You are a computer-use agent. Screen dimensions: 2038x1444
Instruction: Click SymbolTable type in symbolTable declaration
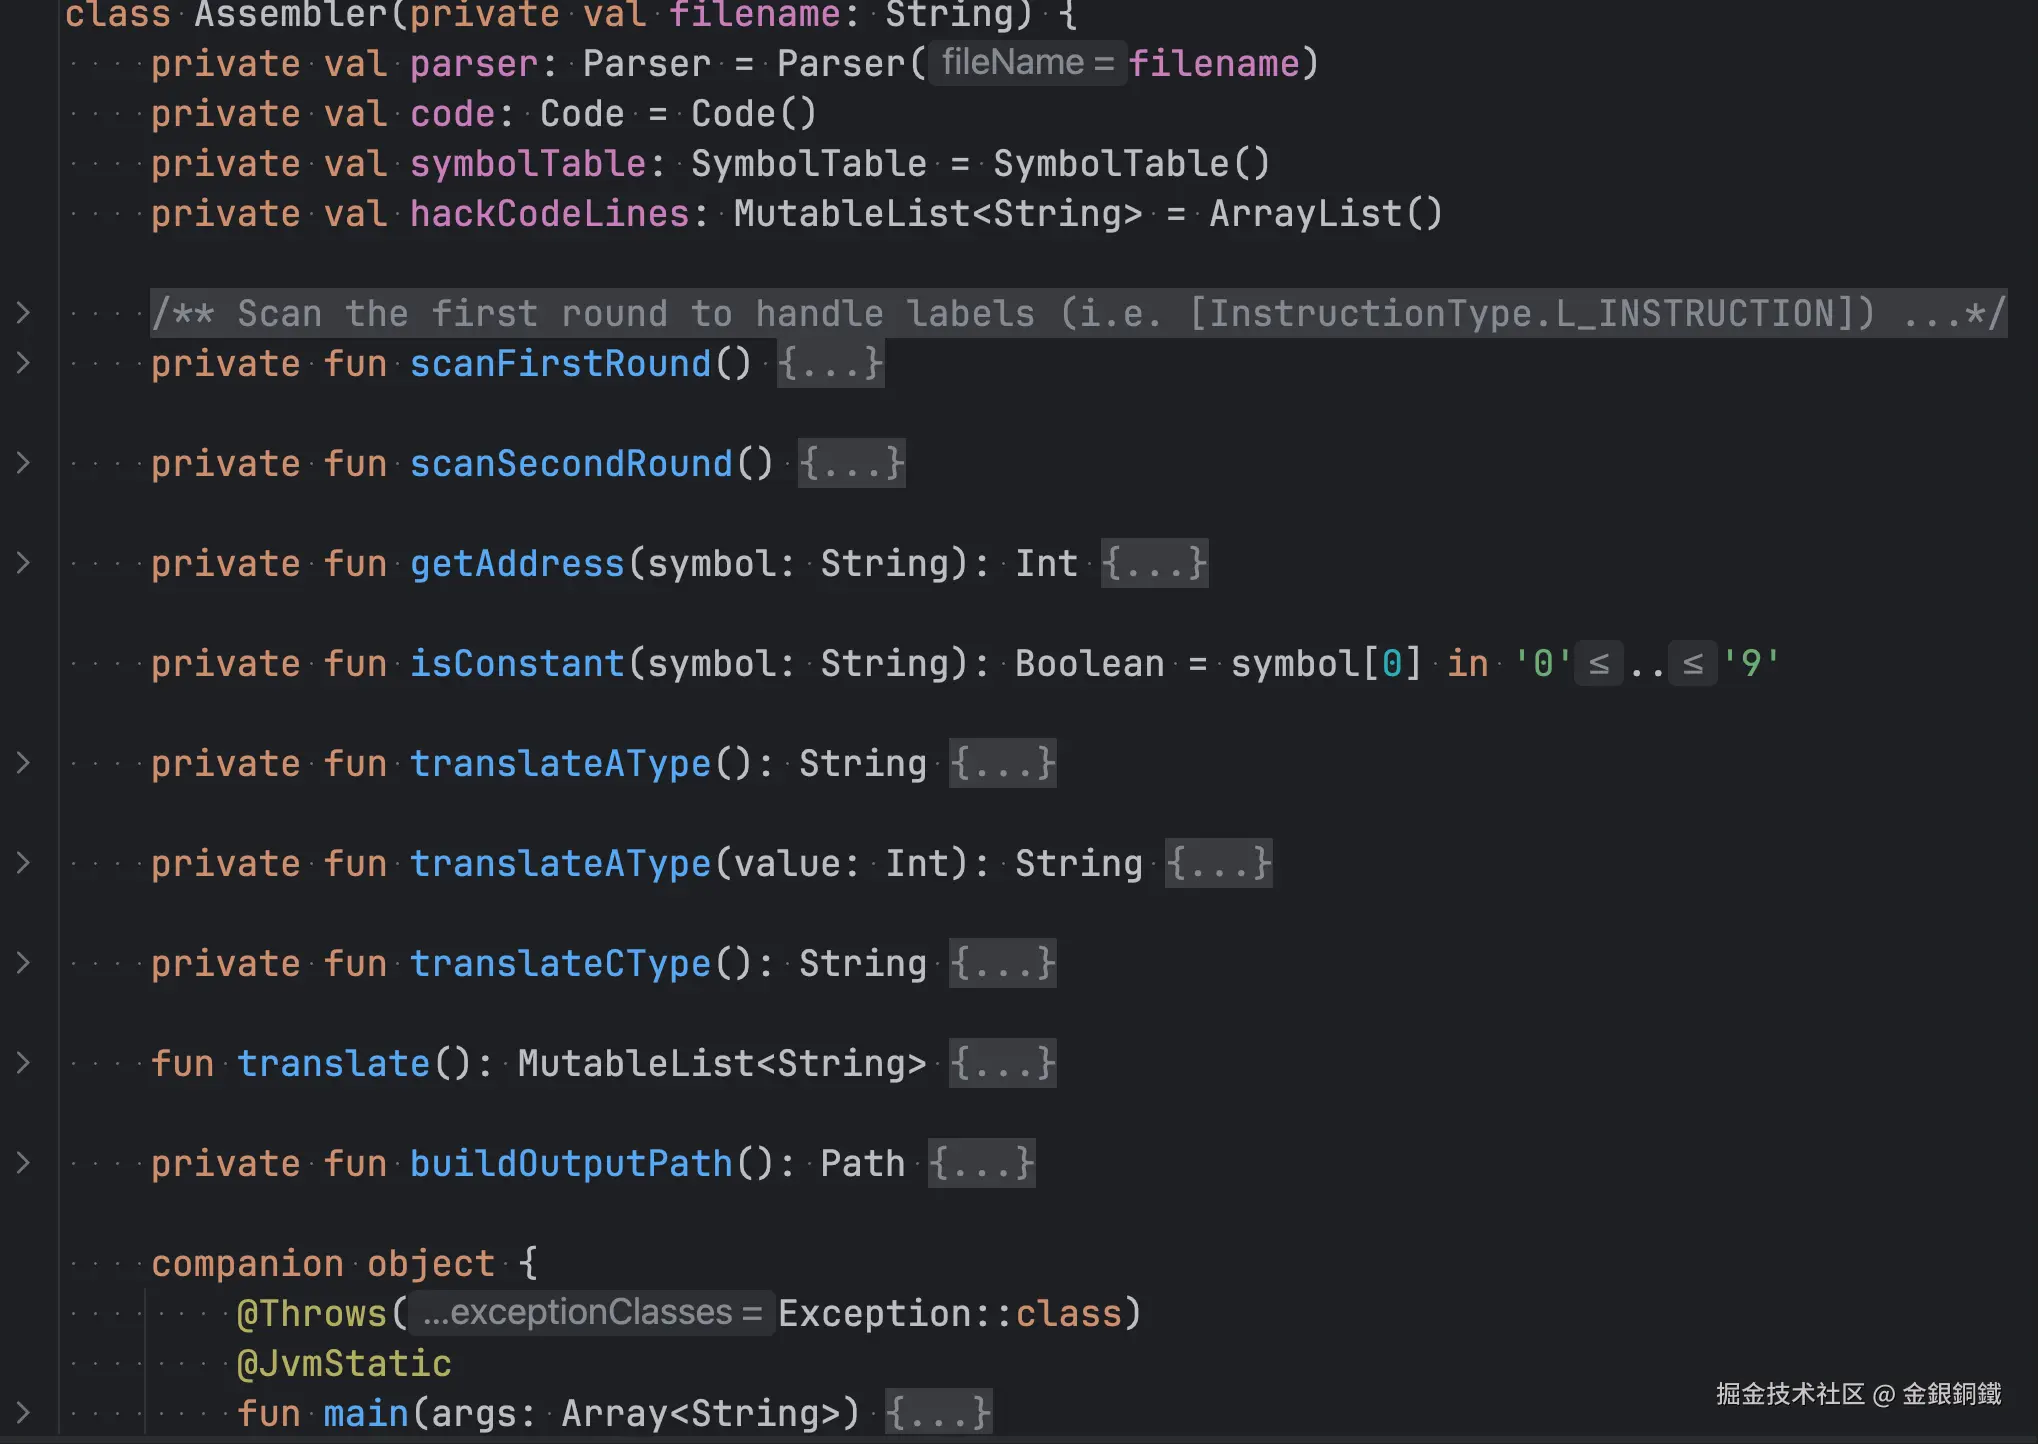click(808, 163)
